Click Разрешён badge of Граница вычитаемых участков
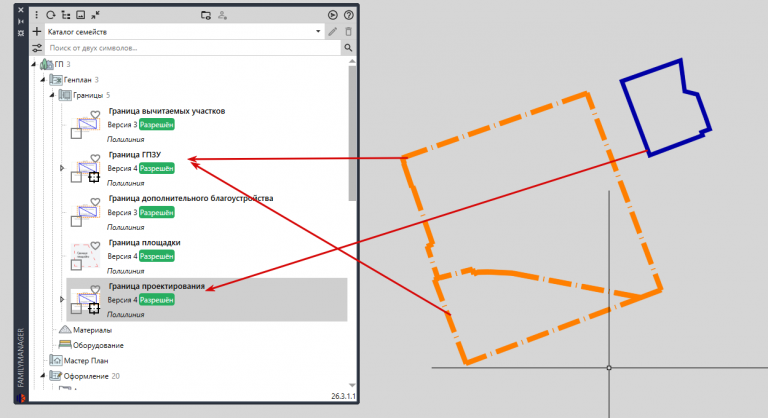768x418 pixels. [x=157, y=124]
